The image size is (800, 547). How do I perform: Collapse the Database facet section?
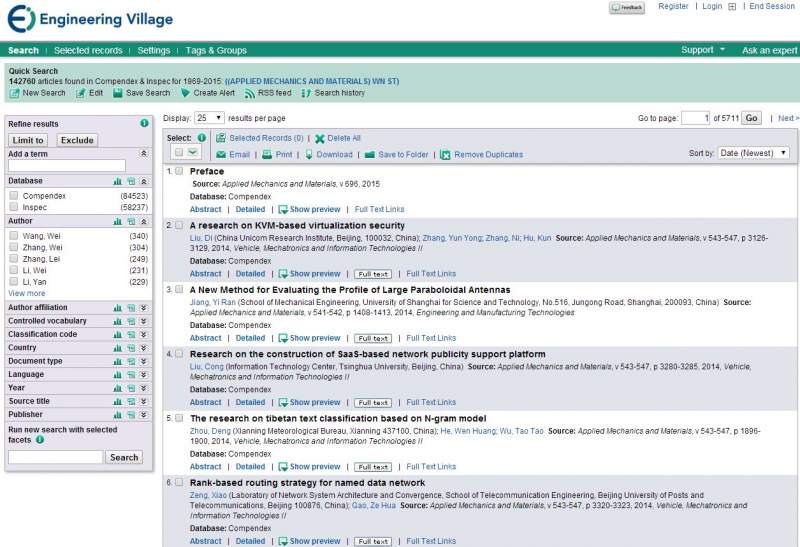pos(144,181)
